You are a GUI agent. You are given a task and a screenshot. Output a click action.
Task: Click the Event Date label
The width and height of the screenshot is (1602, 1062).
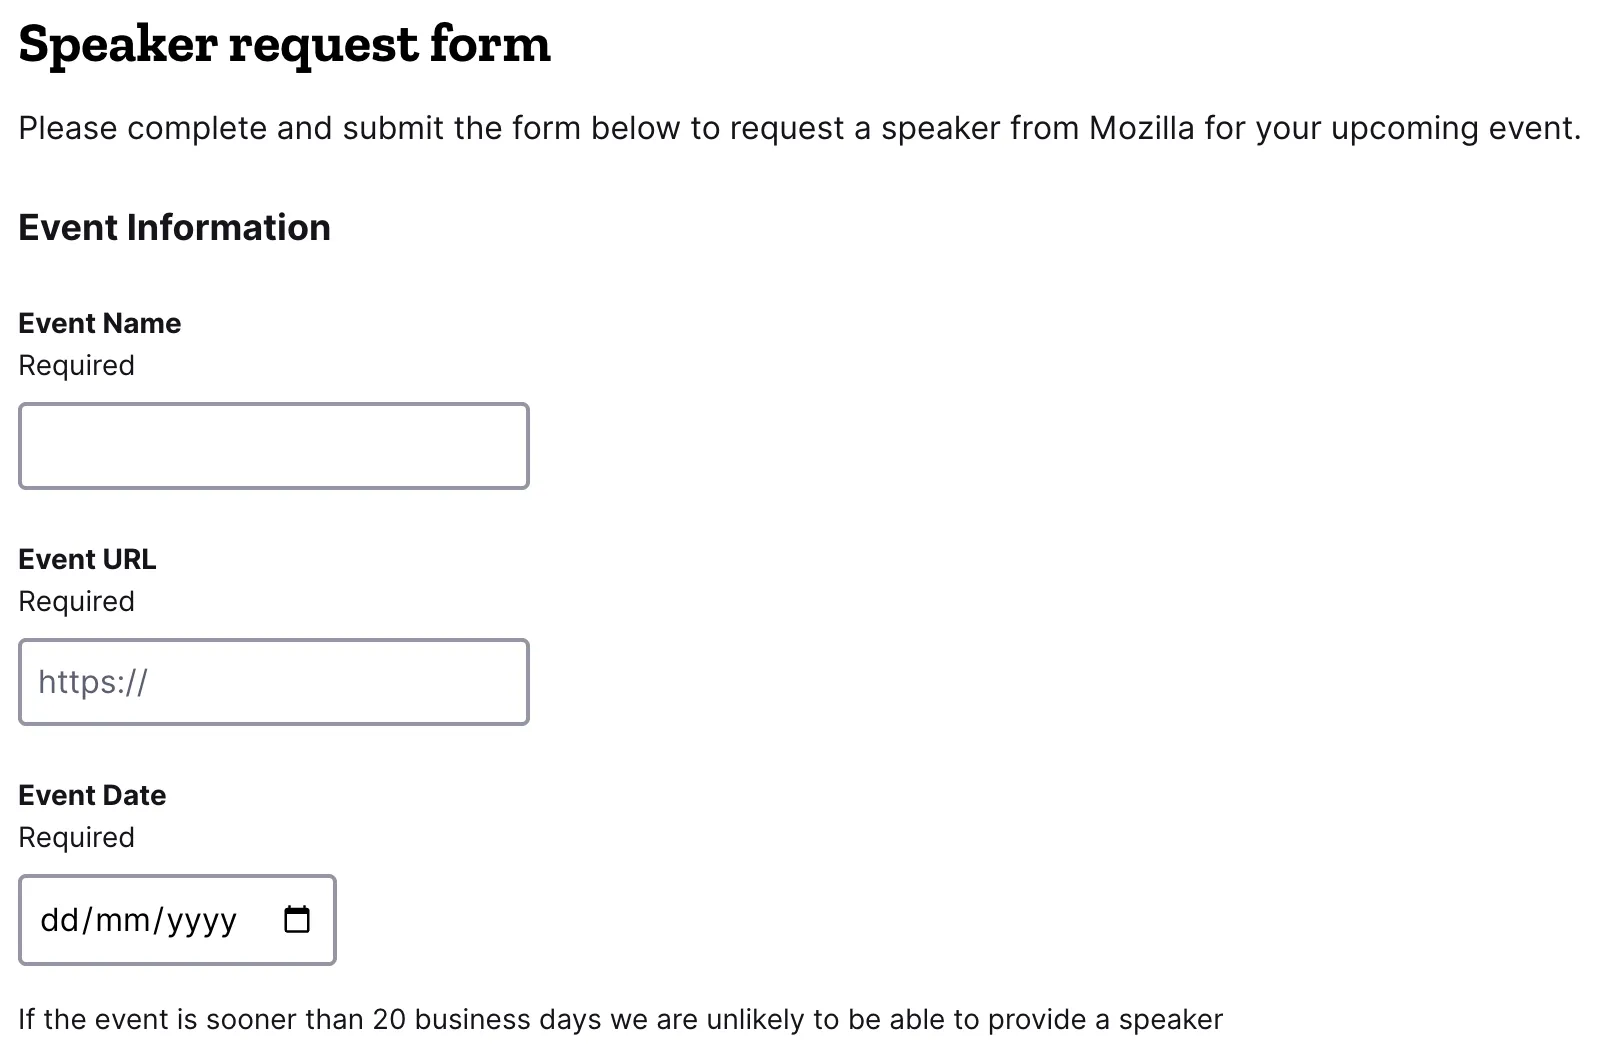point(92,795)
